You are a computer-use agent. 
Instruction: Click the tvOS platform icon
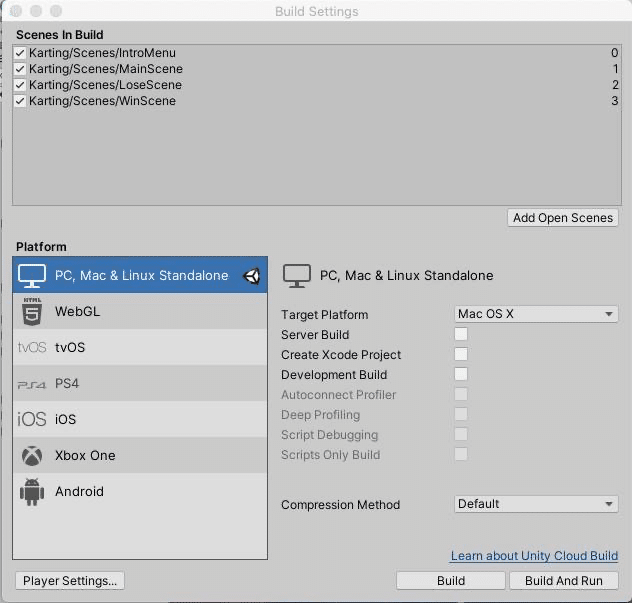[x=32, y=347]
